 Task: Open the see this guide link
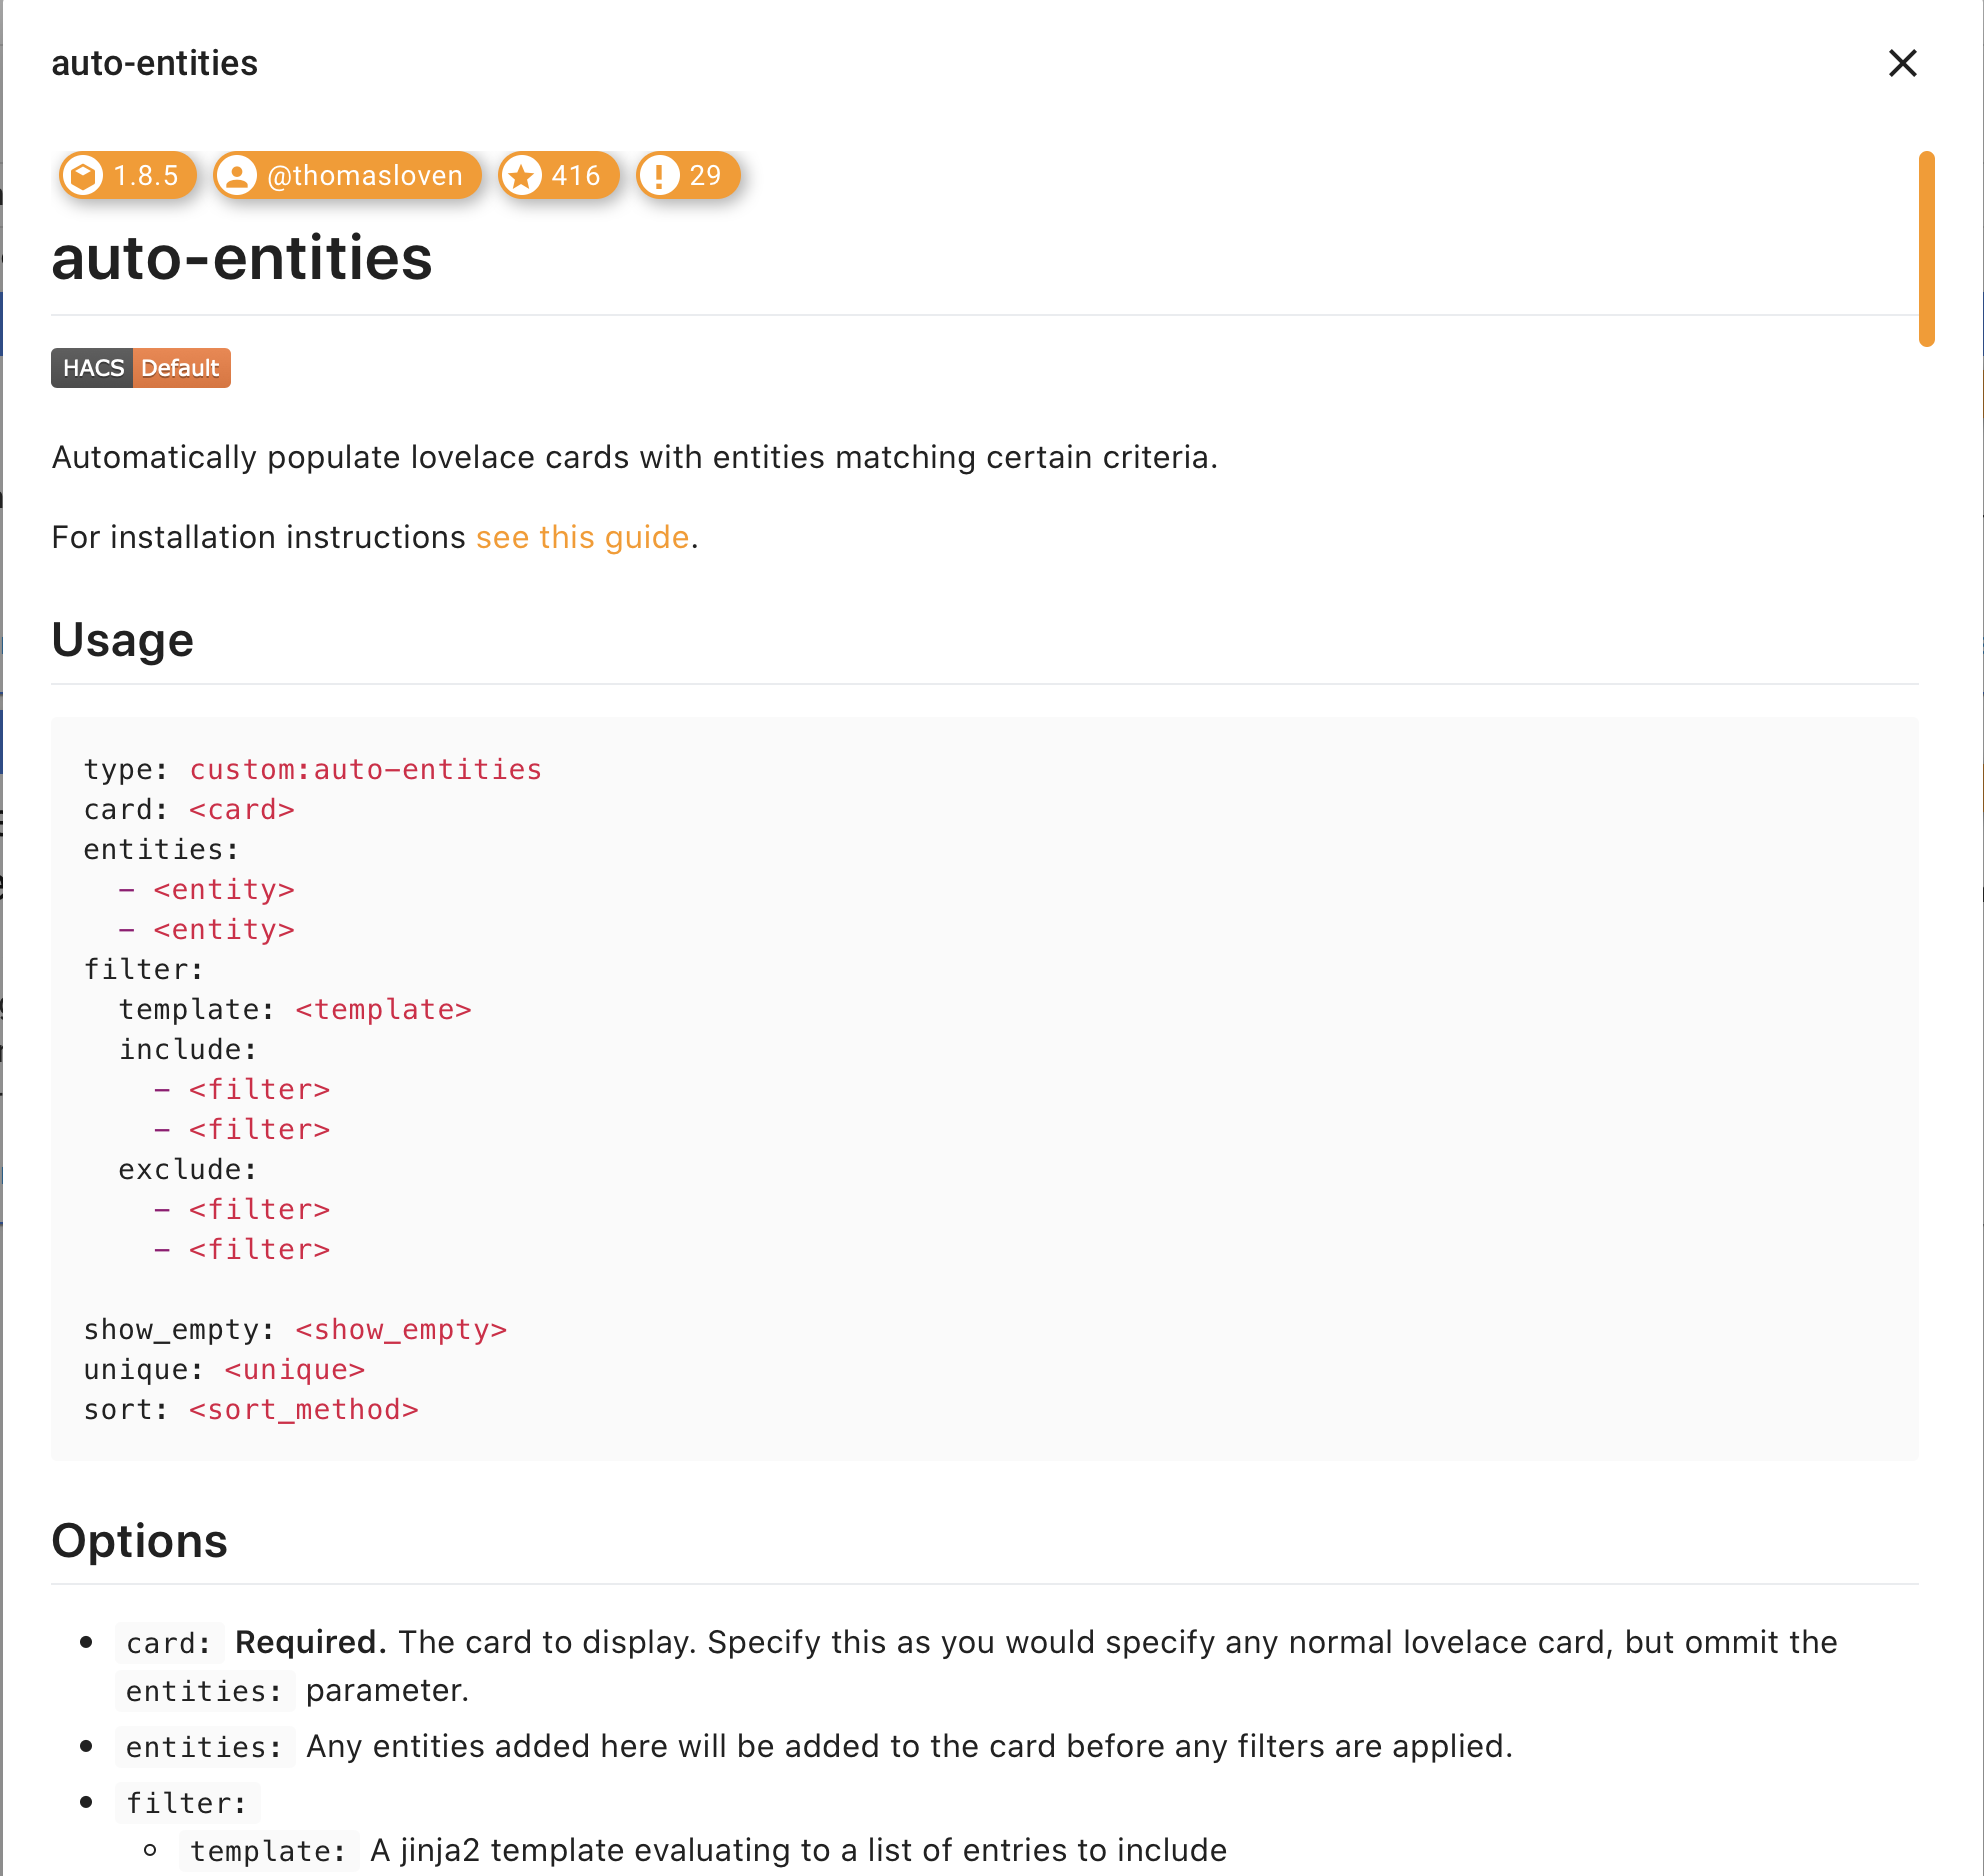point(582,537)
